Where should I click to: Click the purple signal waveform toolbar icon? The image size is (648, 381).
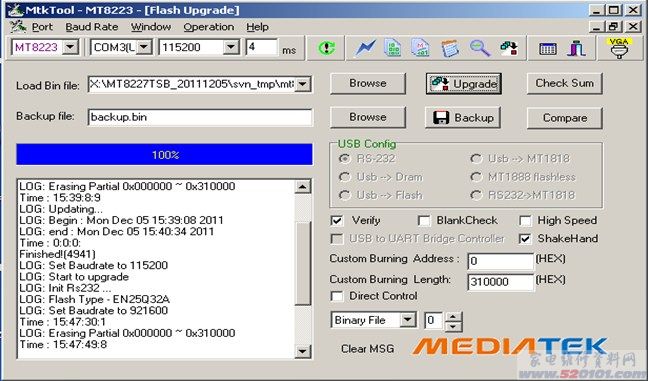(x=577, y=48)
